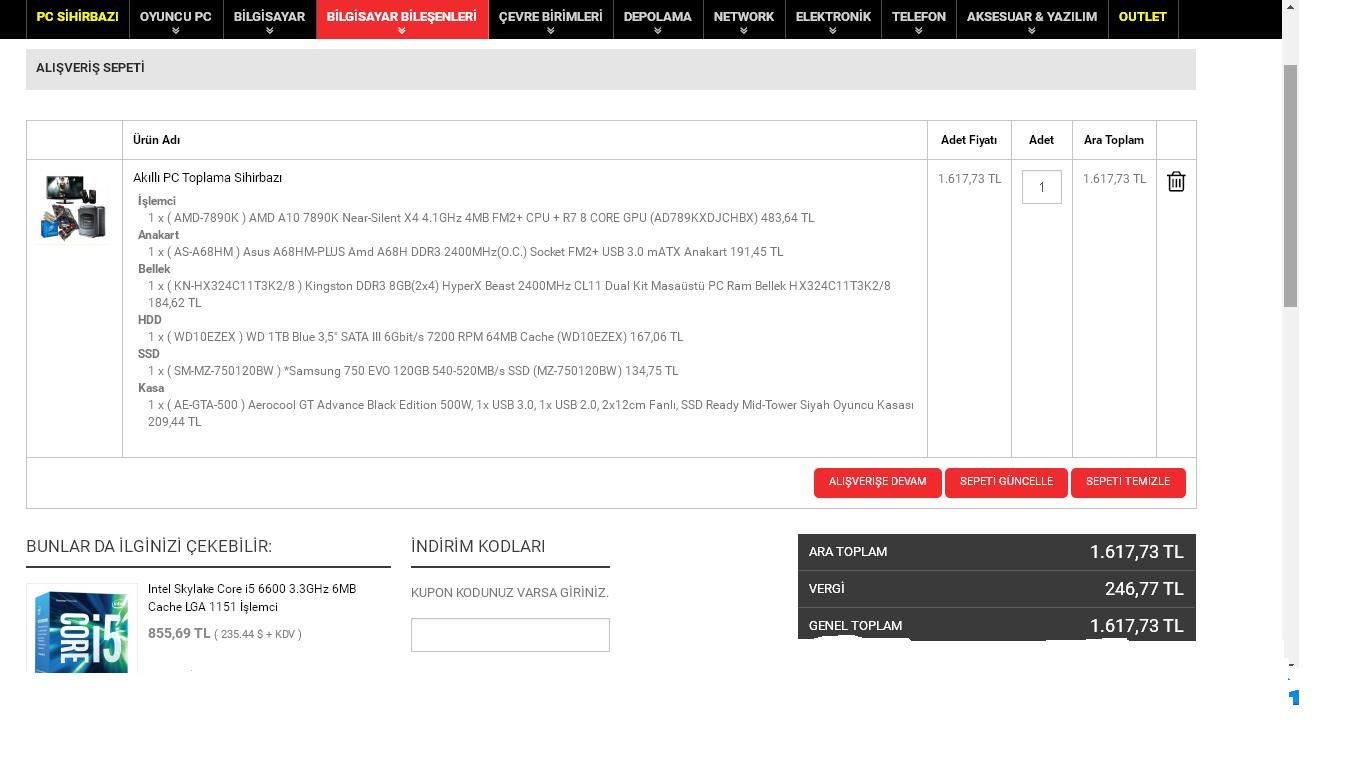Click the AMD A10 7890K processor line
This screenshot has width=1360, height=768.
(x=481, y=218)
